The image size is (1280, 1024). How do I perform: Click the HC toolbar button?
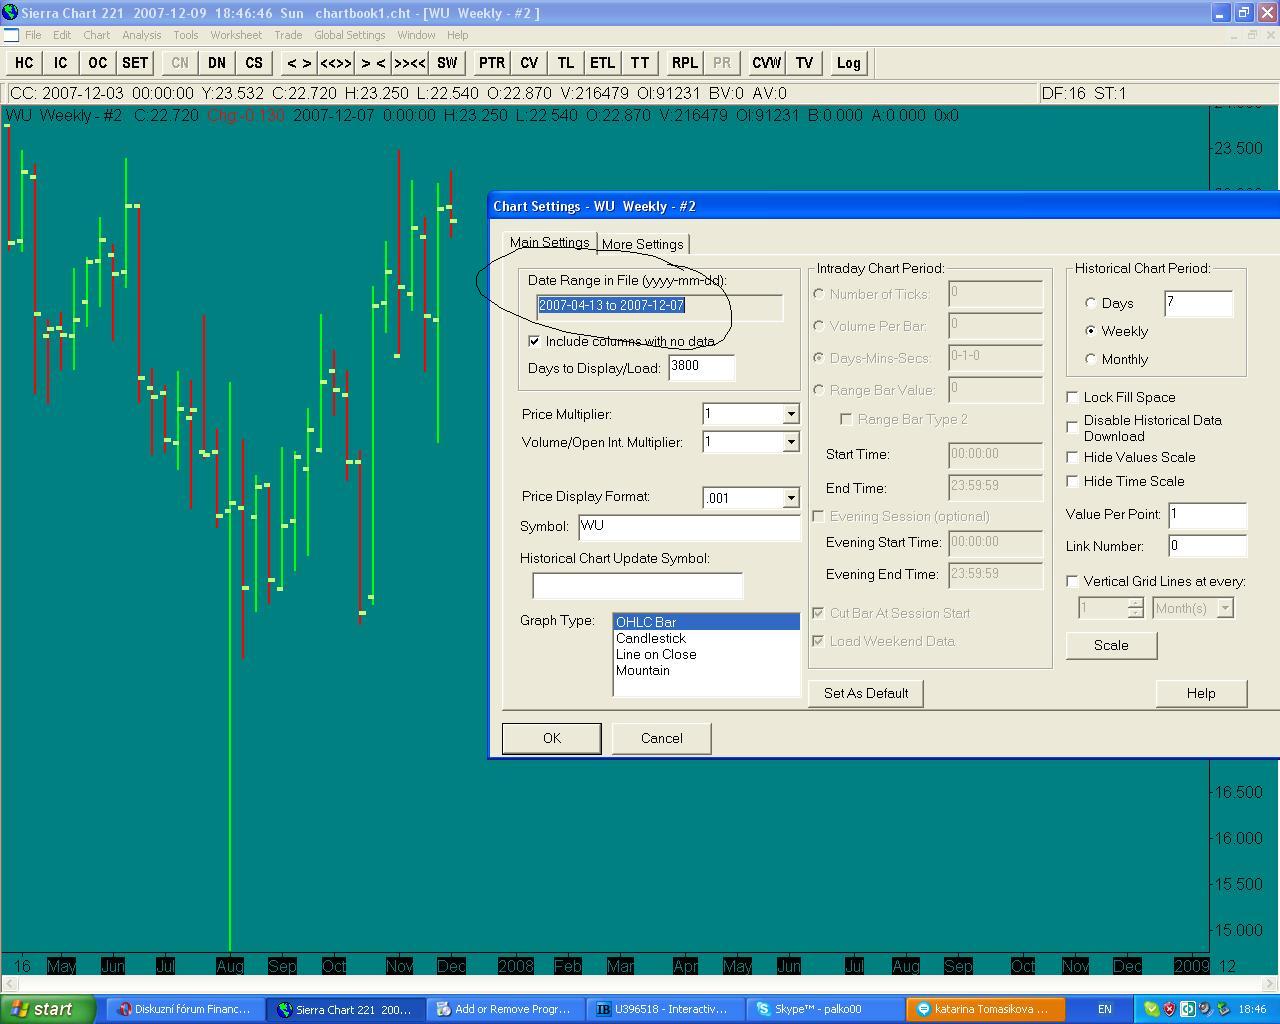pos(24,63)
